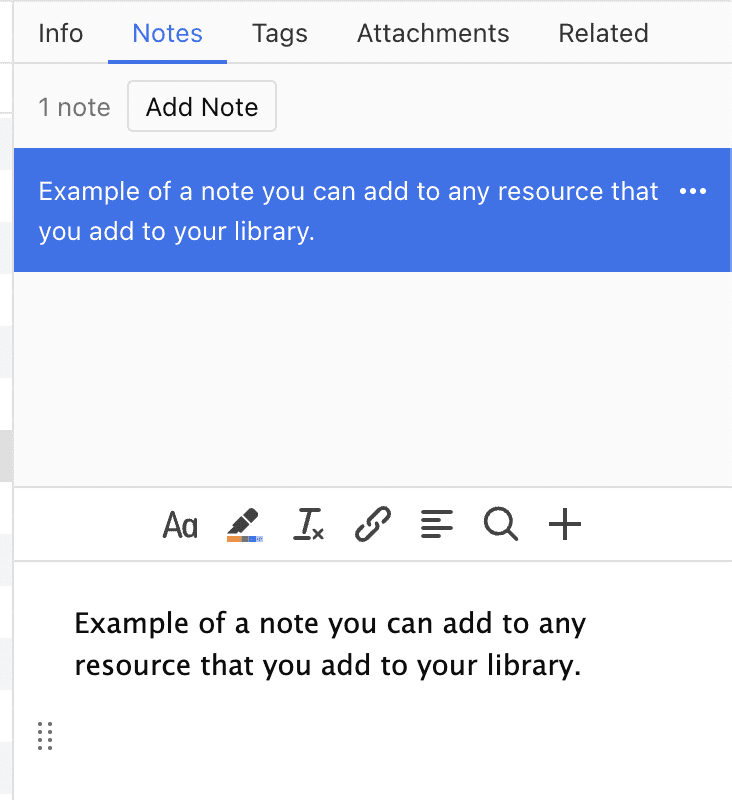Select the highlight color marker tool

(x=245, y=524)
